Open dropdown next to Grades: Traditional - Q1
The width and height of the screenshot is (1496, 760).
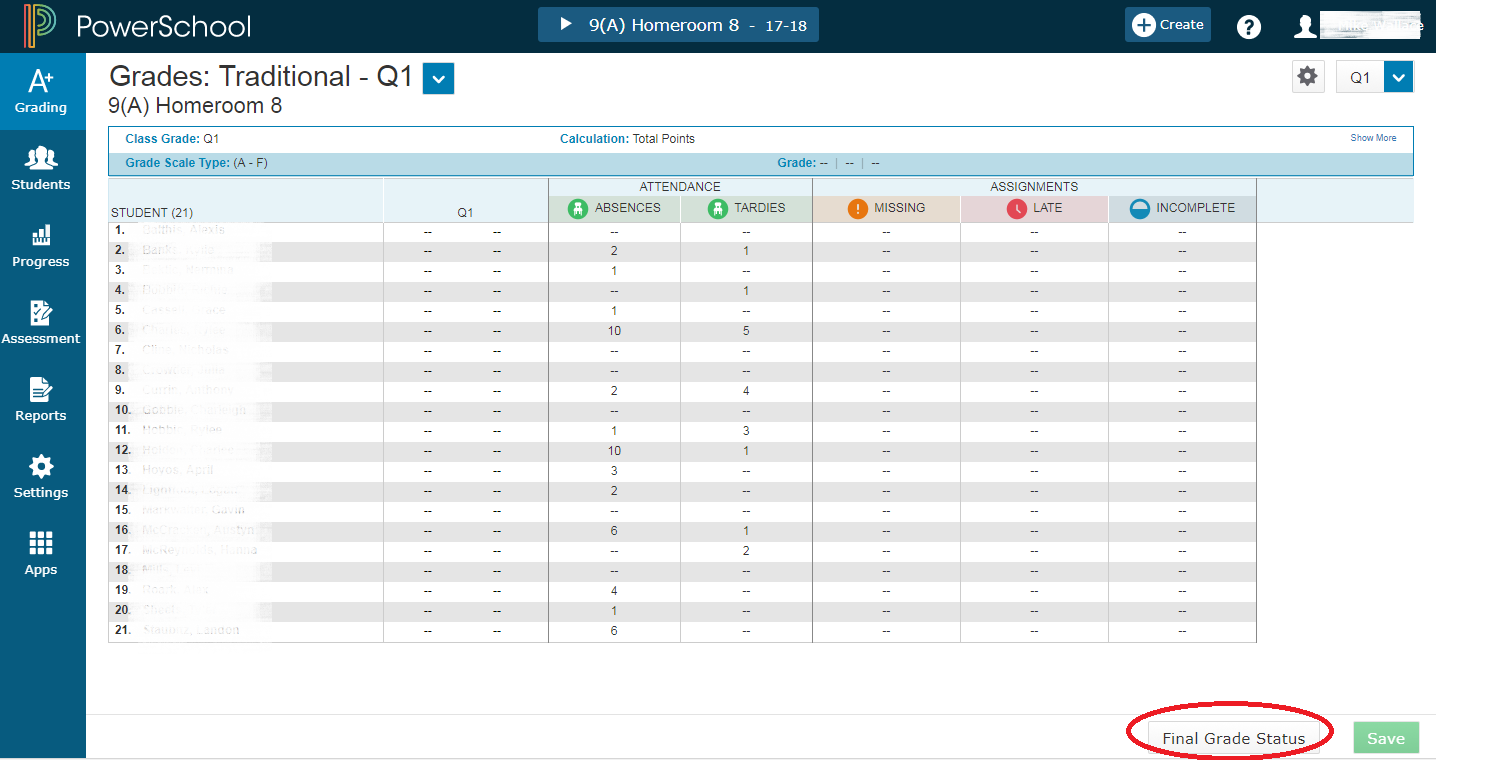coord(439,78)
